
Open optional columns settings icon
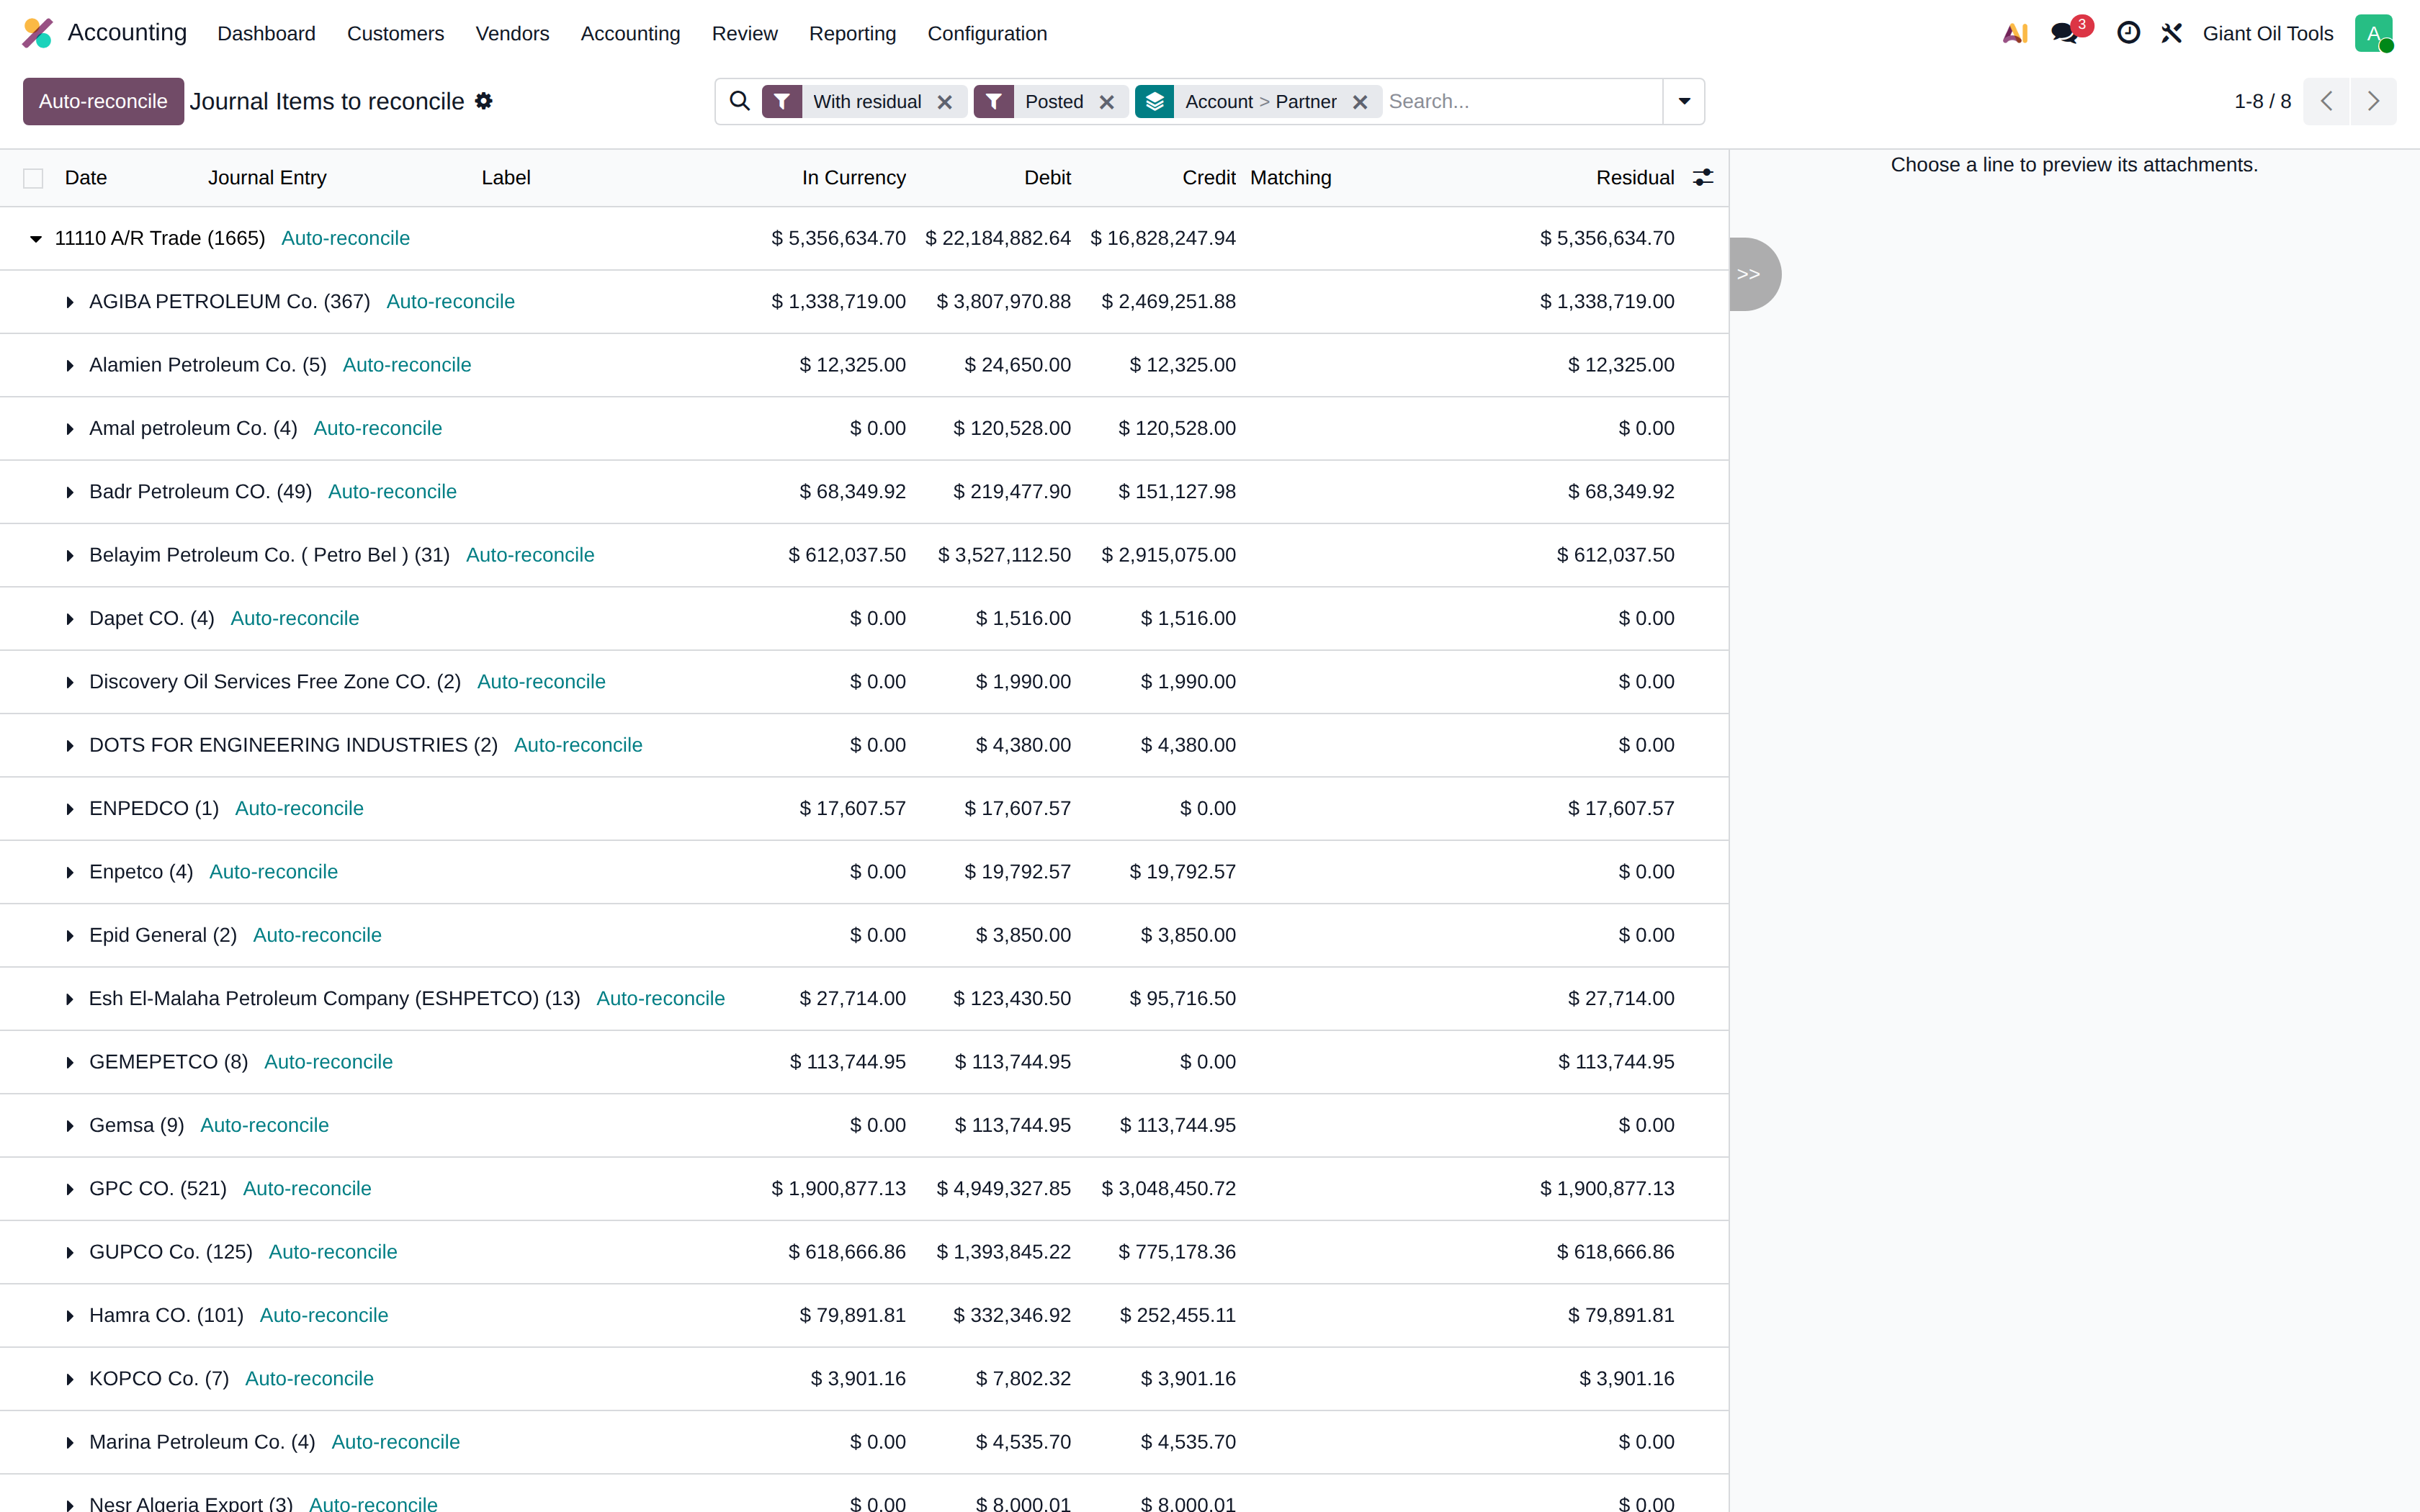coord(1703,177)
